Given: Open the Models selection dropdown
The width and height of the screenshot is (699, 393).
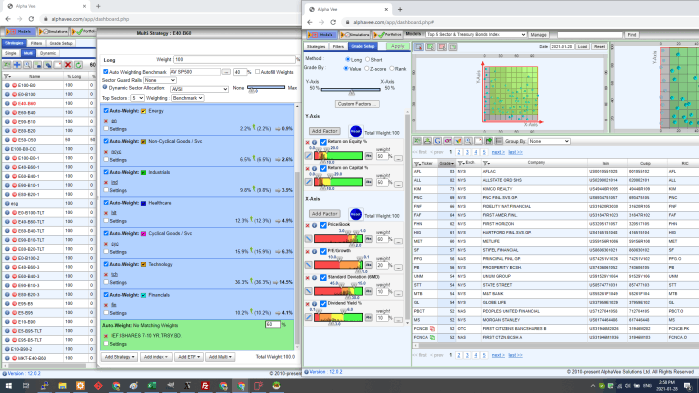Looking at the screenshot, I should pyautogui.click(x=476, y=34).
